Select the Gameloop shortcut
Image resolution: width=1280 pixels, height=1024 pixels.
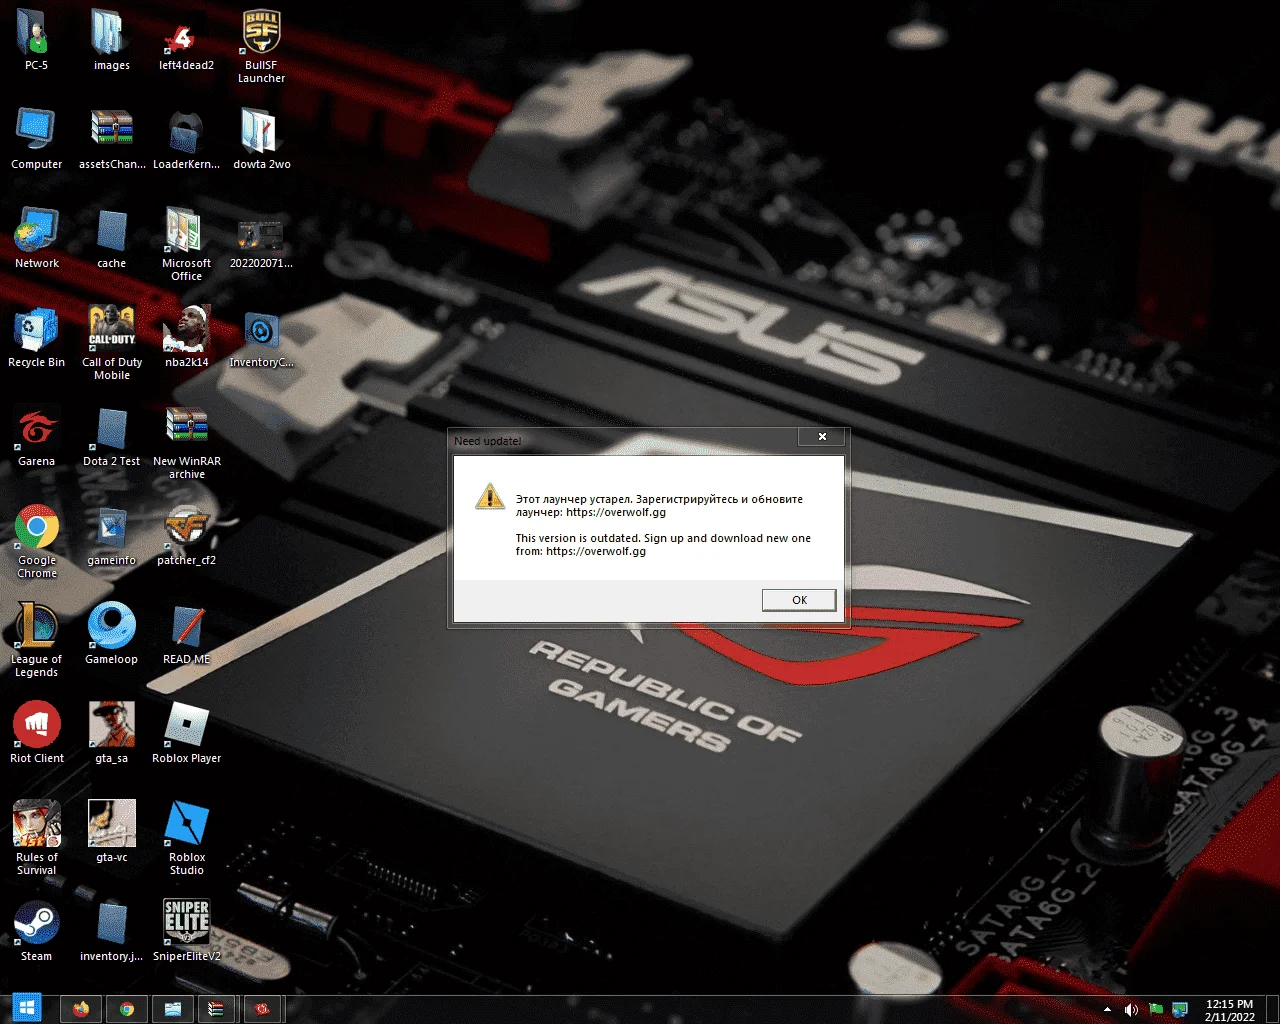[112, 633]
